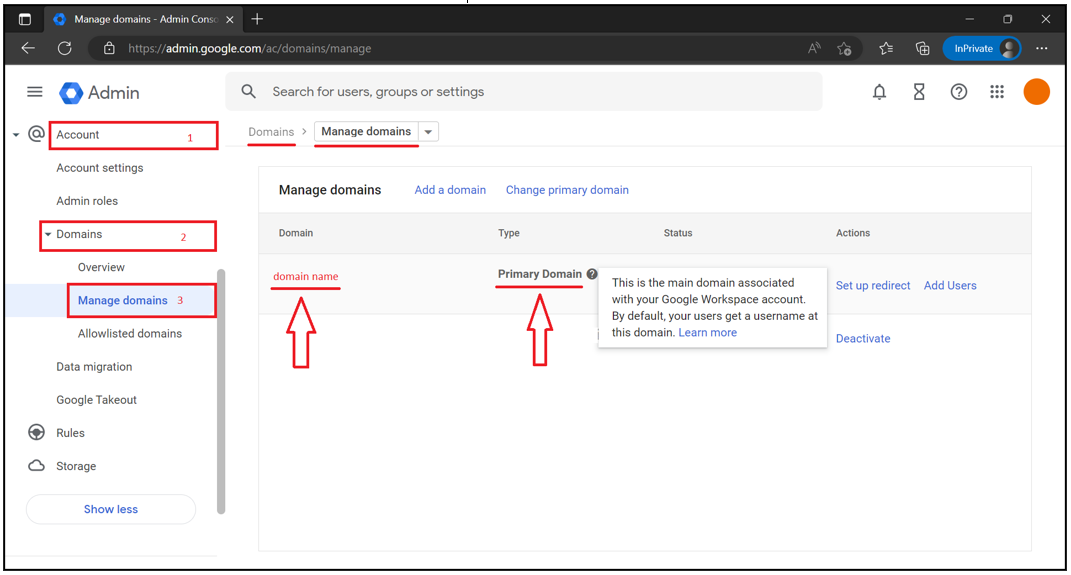Open the tasks hourglass icon
The height and width of the screenshot is (575, 1071).
[x=919, y=92]
